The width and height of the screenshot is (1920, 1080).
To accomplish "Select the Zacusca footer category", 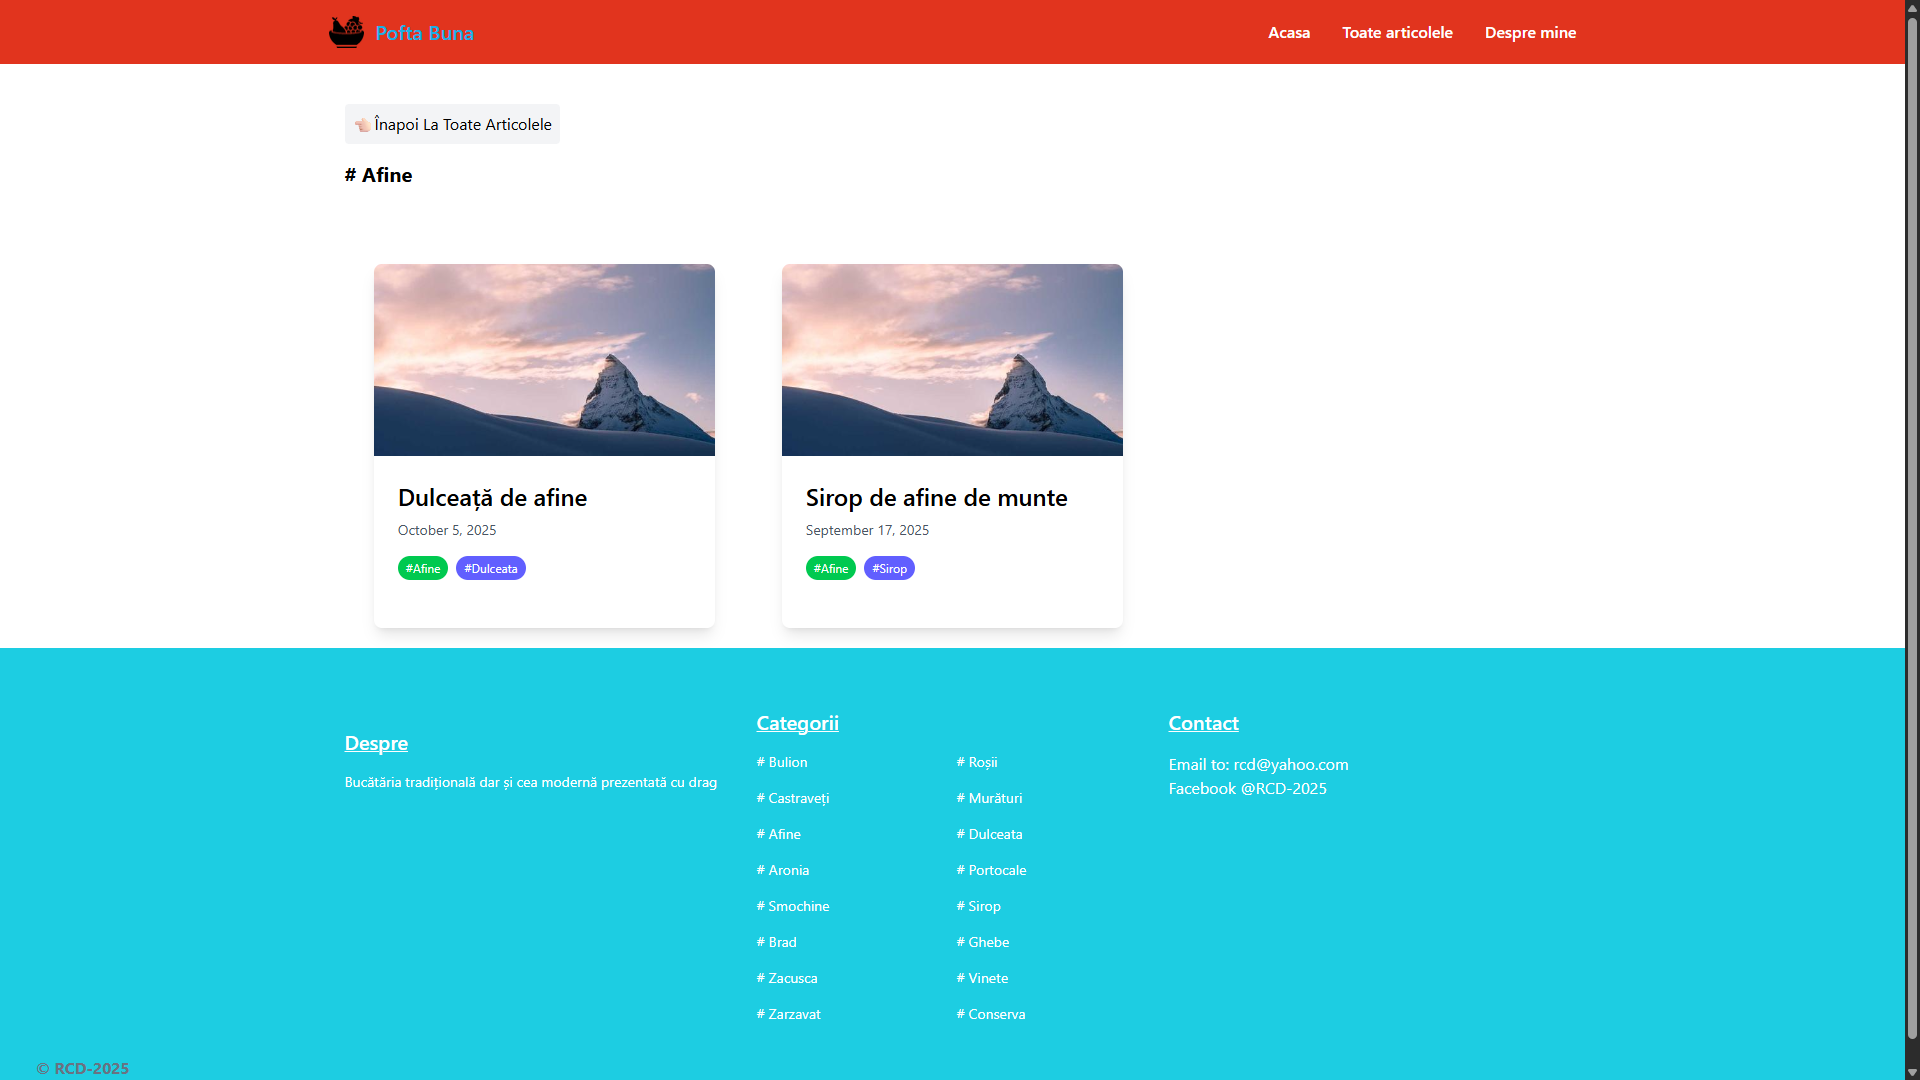I will coord(787,978).
